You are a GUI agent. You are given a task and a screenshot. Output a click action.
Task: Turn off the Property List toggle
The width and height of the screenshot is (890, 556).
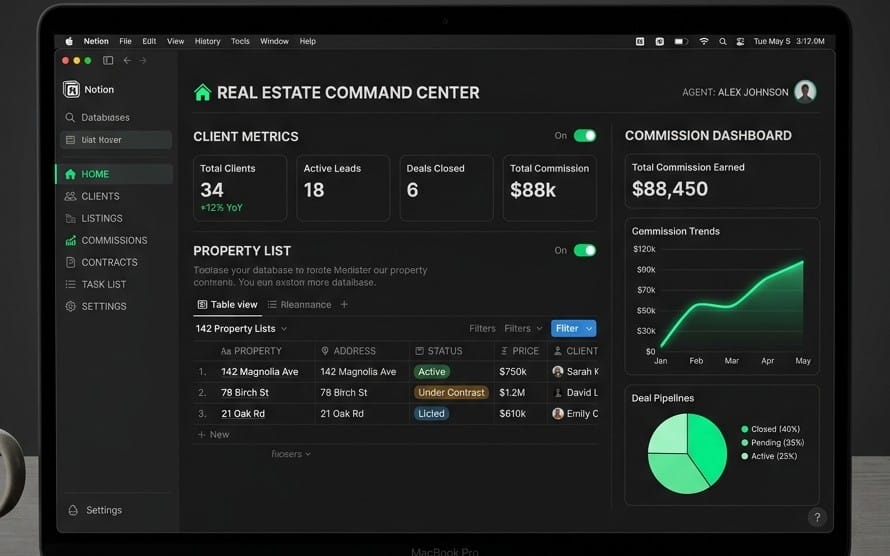(x=585, y=250)
